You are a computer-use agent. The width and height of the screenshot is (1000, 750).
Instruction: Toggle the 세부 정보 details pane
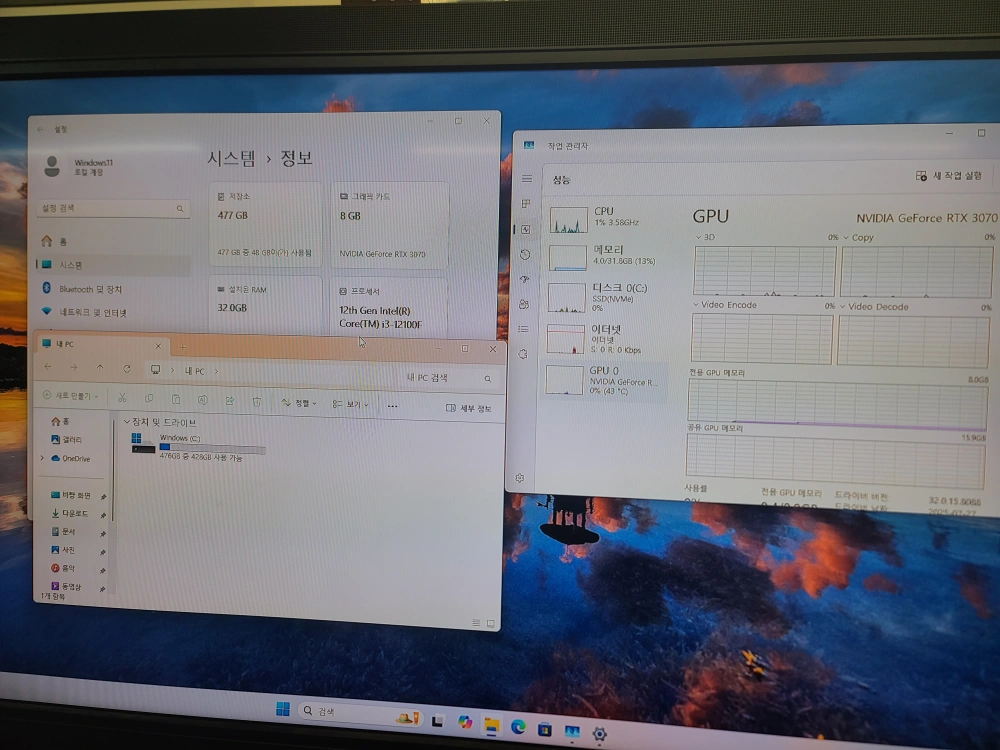(x=468, y=408)
